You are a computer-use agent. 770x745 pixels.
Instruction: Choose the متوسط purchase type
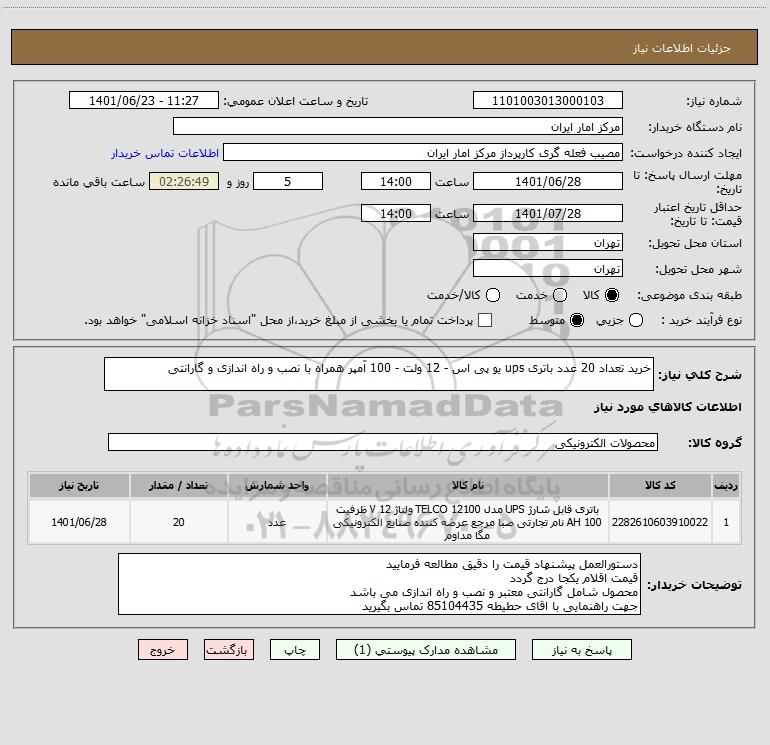click(577, 320)
